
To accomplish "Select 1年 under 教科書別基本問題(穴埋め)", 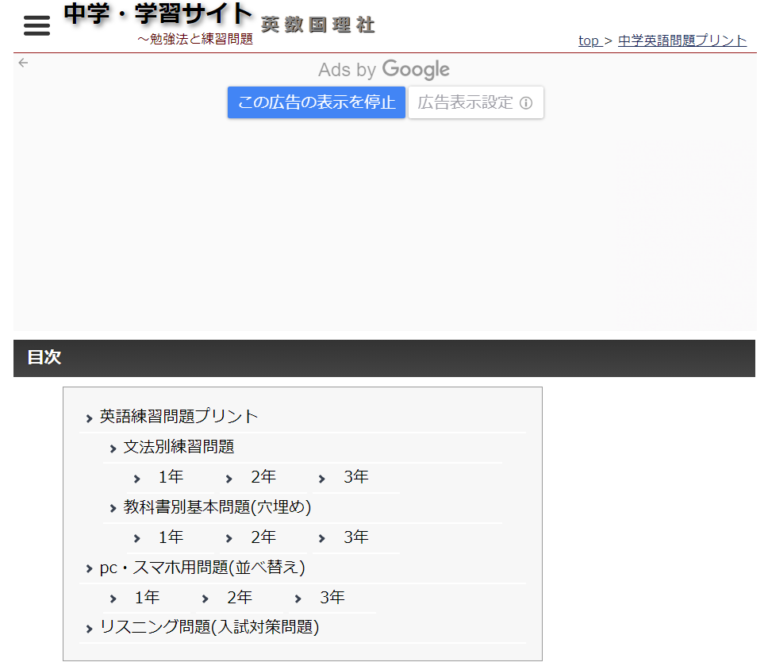I will [x=170, y=538].
